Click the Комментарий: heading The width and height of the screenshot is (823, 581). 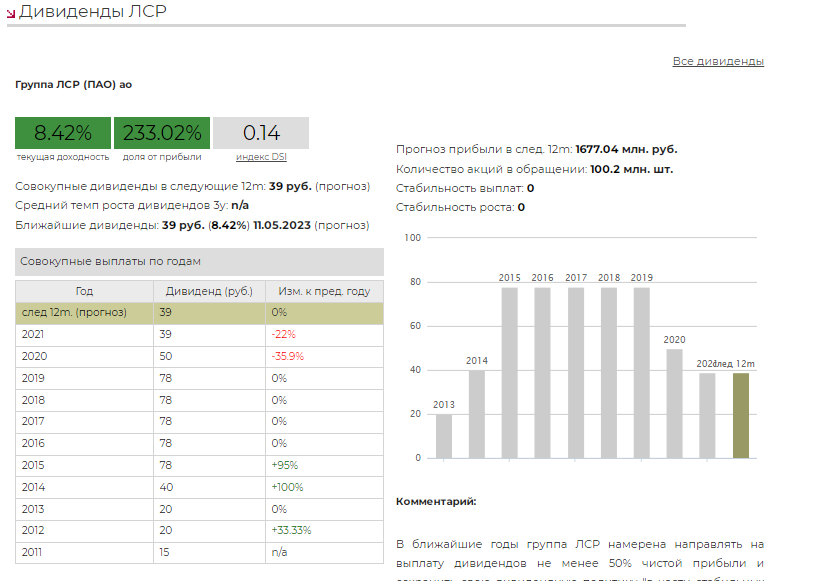tap(436, 501)
